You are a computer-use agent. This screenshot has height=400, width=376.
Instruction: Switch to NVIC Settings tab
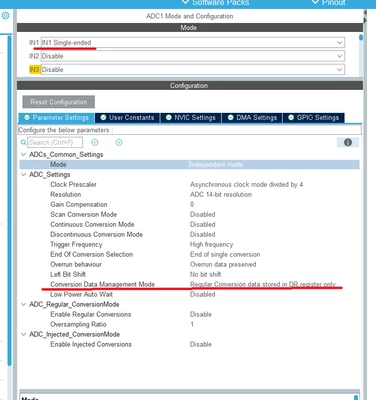(191, 118)
